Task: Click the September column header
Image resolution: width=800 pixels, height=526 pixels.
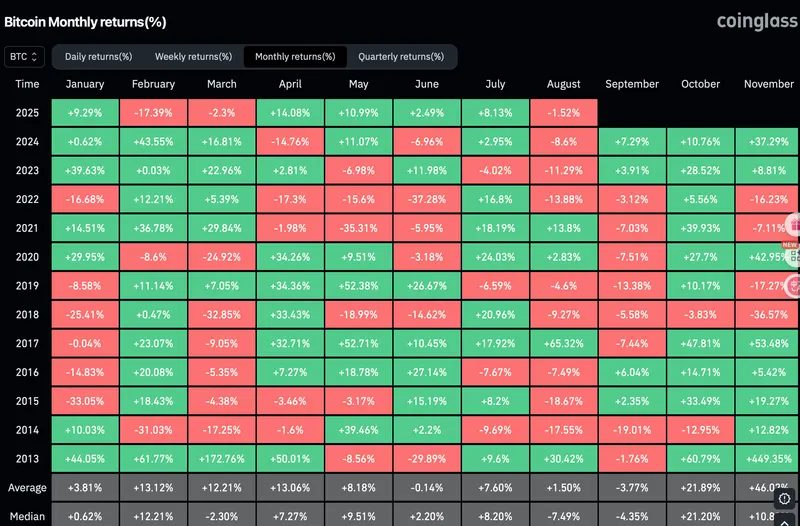Action: [x=632, y=84]
